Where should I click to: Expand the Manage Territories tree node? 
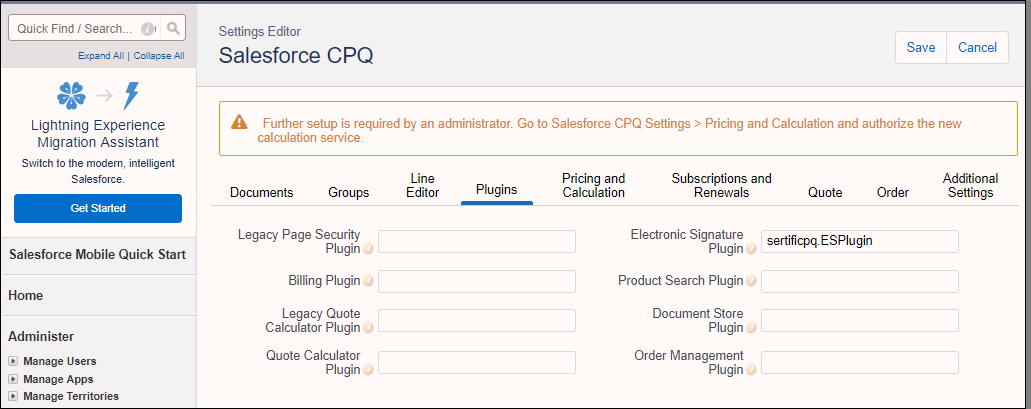[x=13, y=396]
